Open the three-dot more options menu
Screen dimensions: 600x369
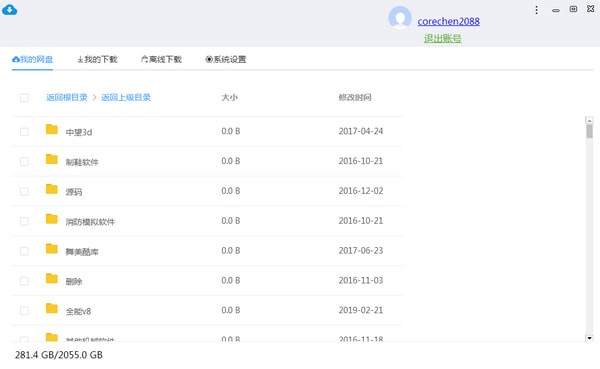coord(536,10)
